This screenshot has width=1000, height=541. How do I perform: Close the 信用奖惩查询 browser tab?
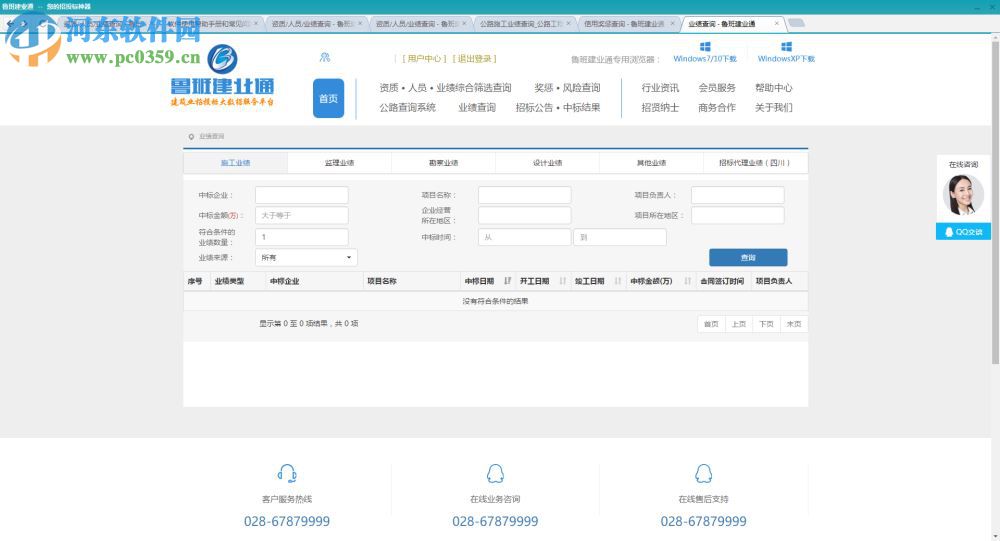tap(672, 24)
